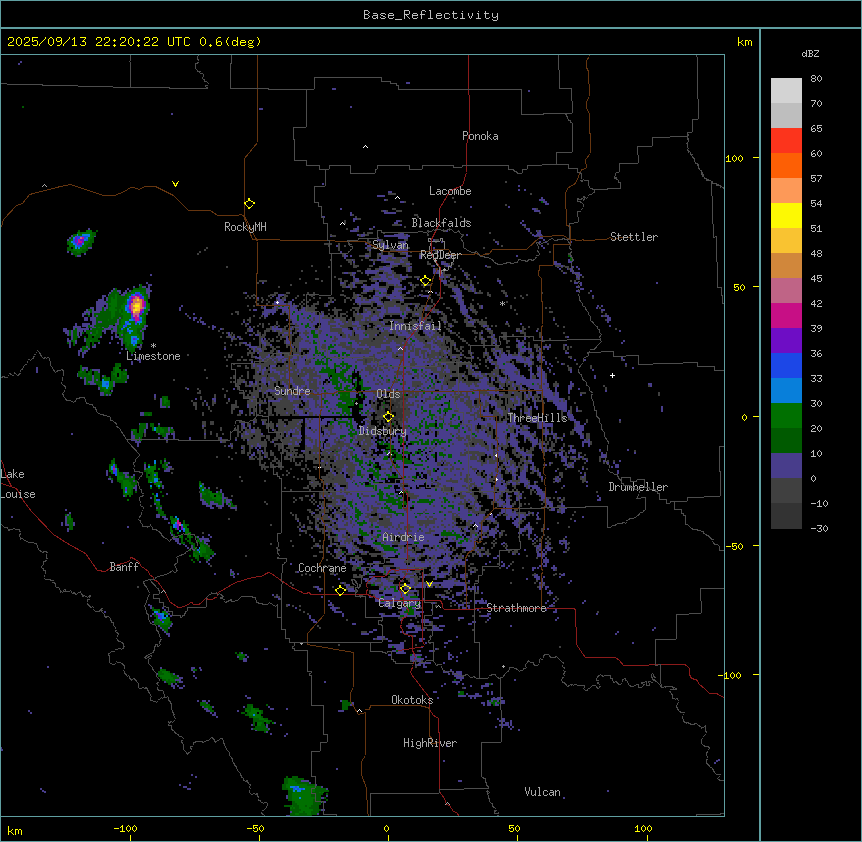The image size is (862, 842).
Task: Click the Vulcan label
Action: (542, 792)
